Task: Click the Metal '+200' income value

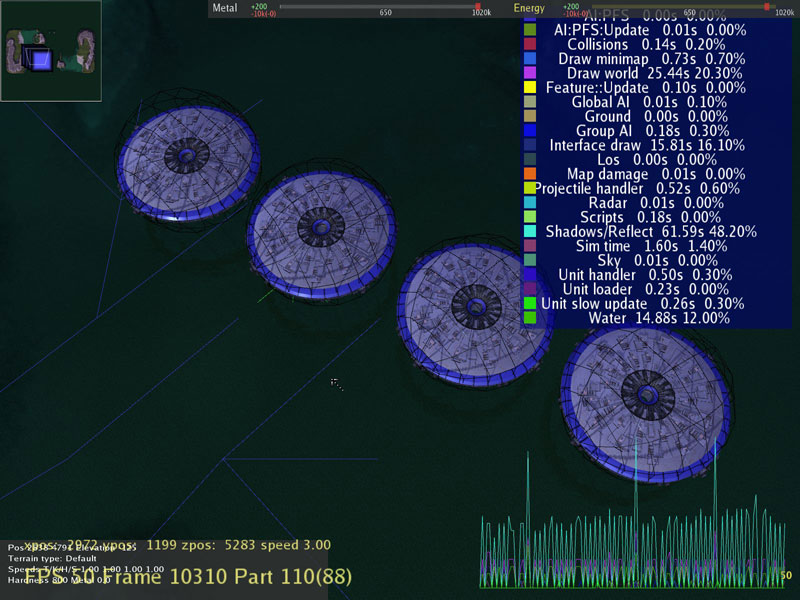Action: [x=259, y=6]
